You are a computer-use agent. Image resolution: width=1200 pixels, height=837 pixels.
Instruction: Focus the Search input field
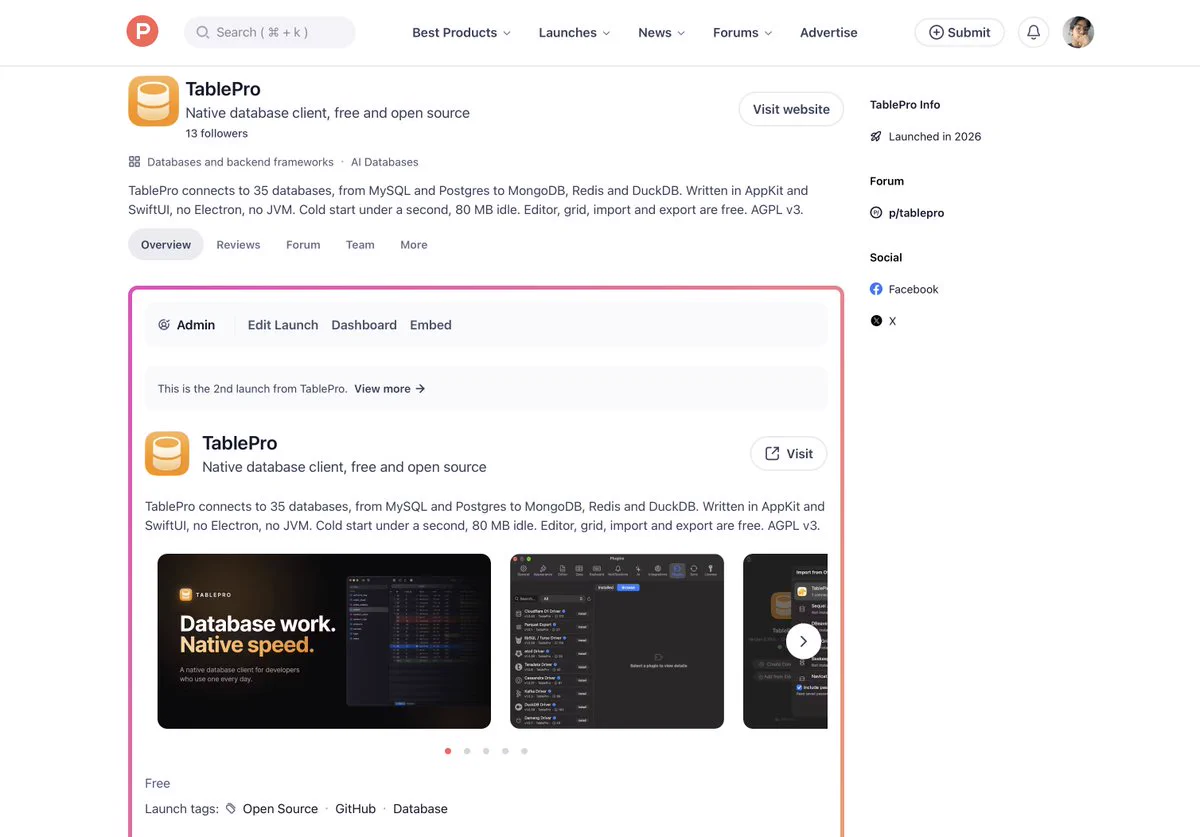270,32
